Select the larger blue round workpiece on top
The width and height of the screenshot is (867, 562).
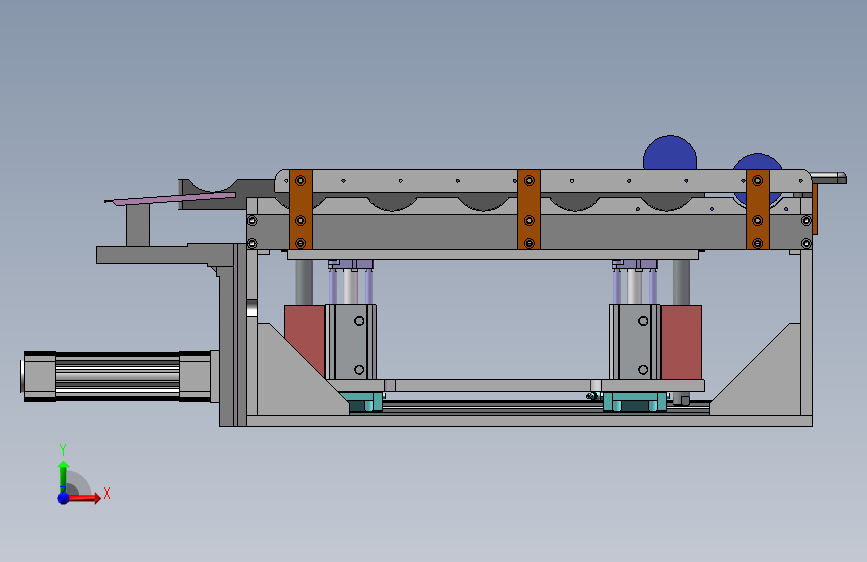click(x=670, y=152)
